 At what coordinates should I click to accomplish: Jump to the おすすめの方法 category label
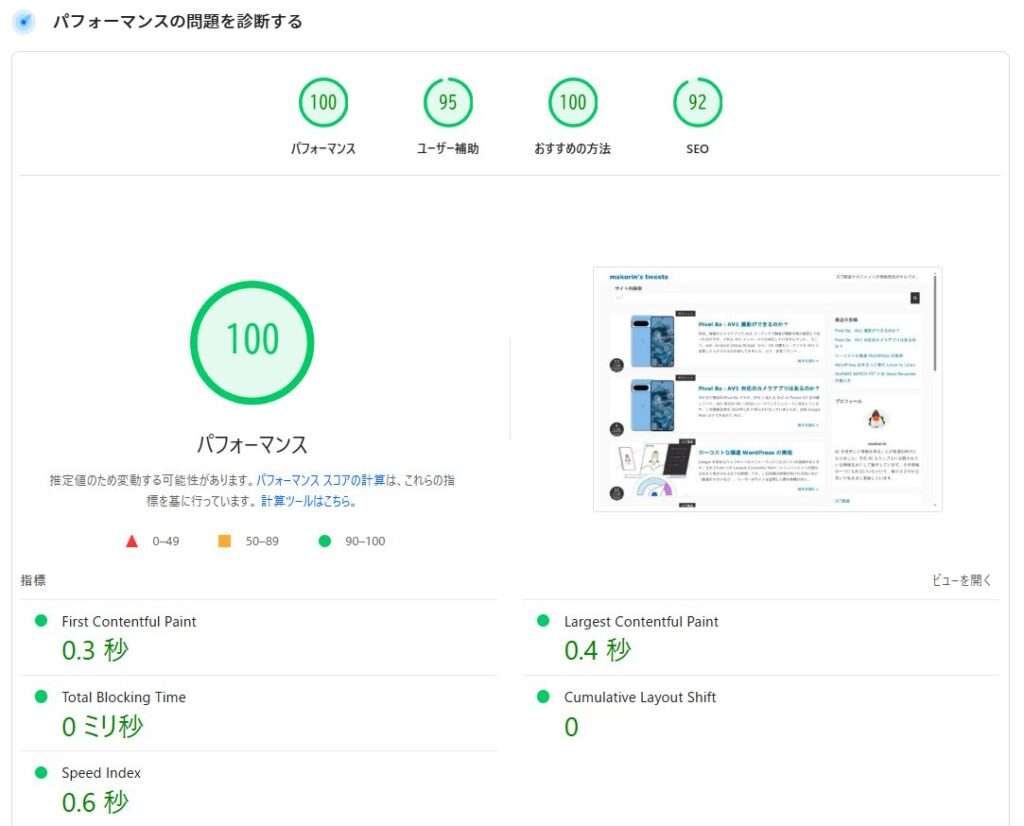click(572, 149)
